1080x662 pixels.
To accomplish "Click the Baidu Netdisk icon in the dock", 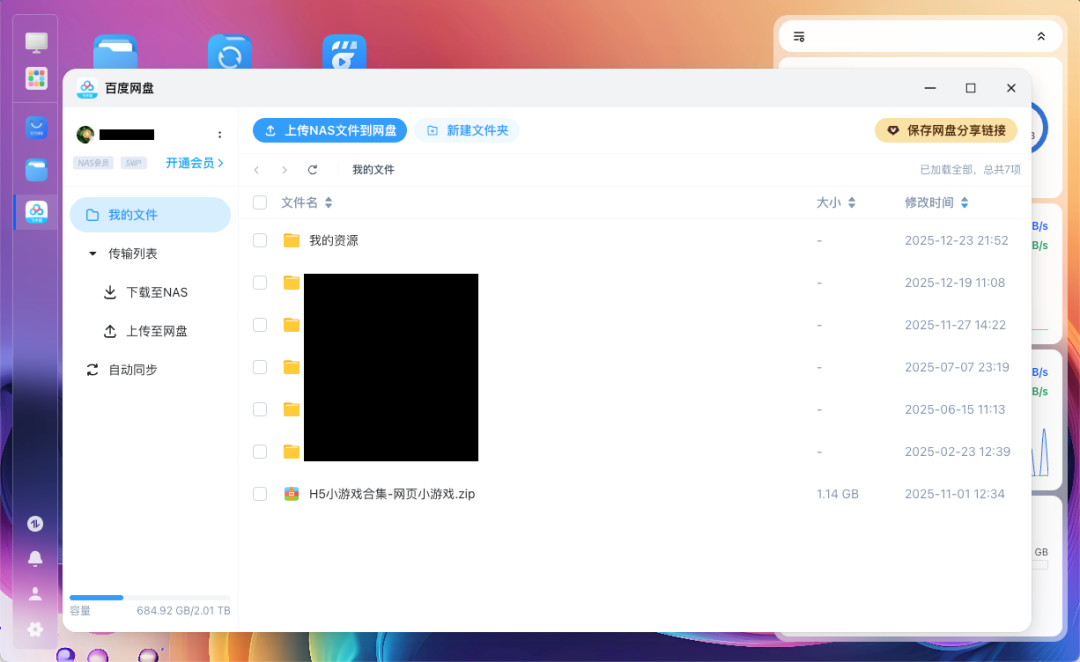I will point(34,211).
